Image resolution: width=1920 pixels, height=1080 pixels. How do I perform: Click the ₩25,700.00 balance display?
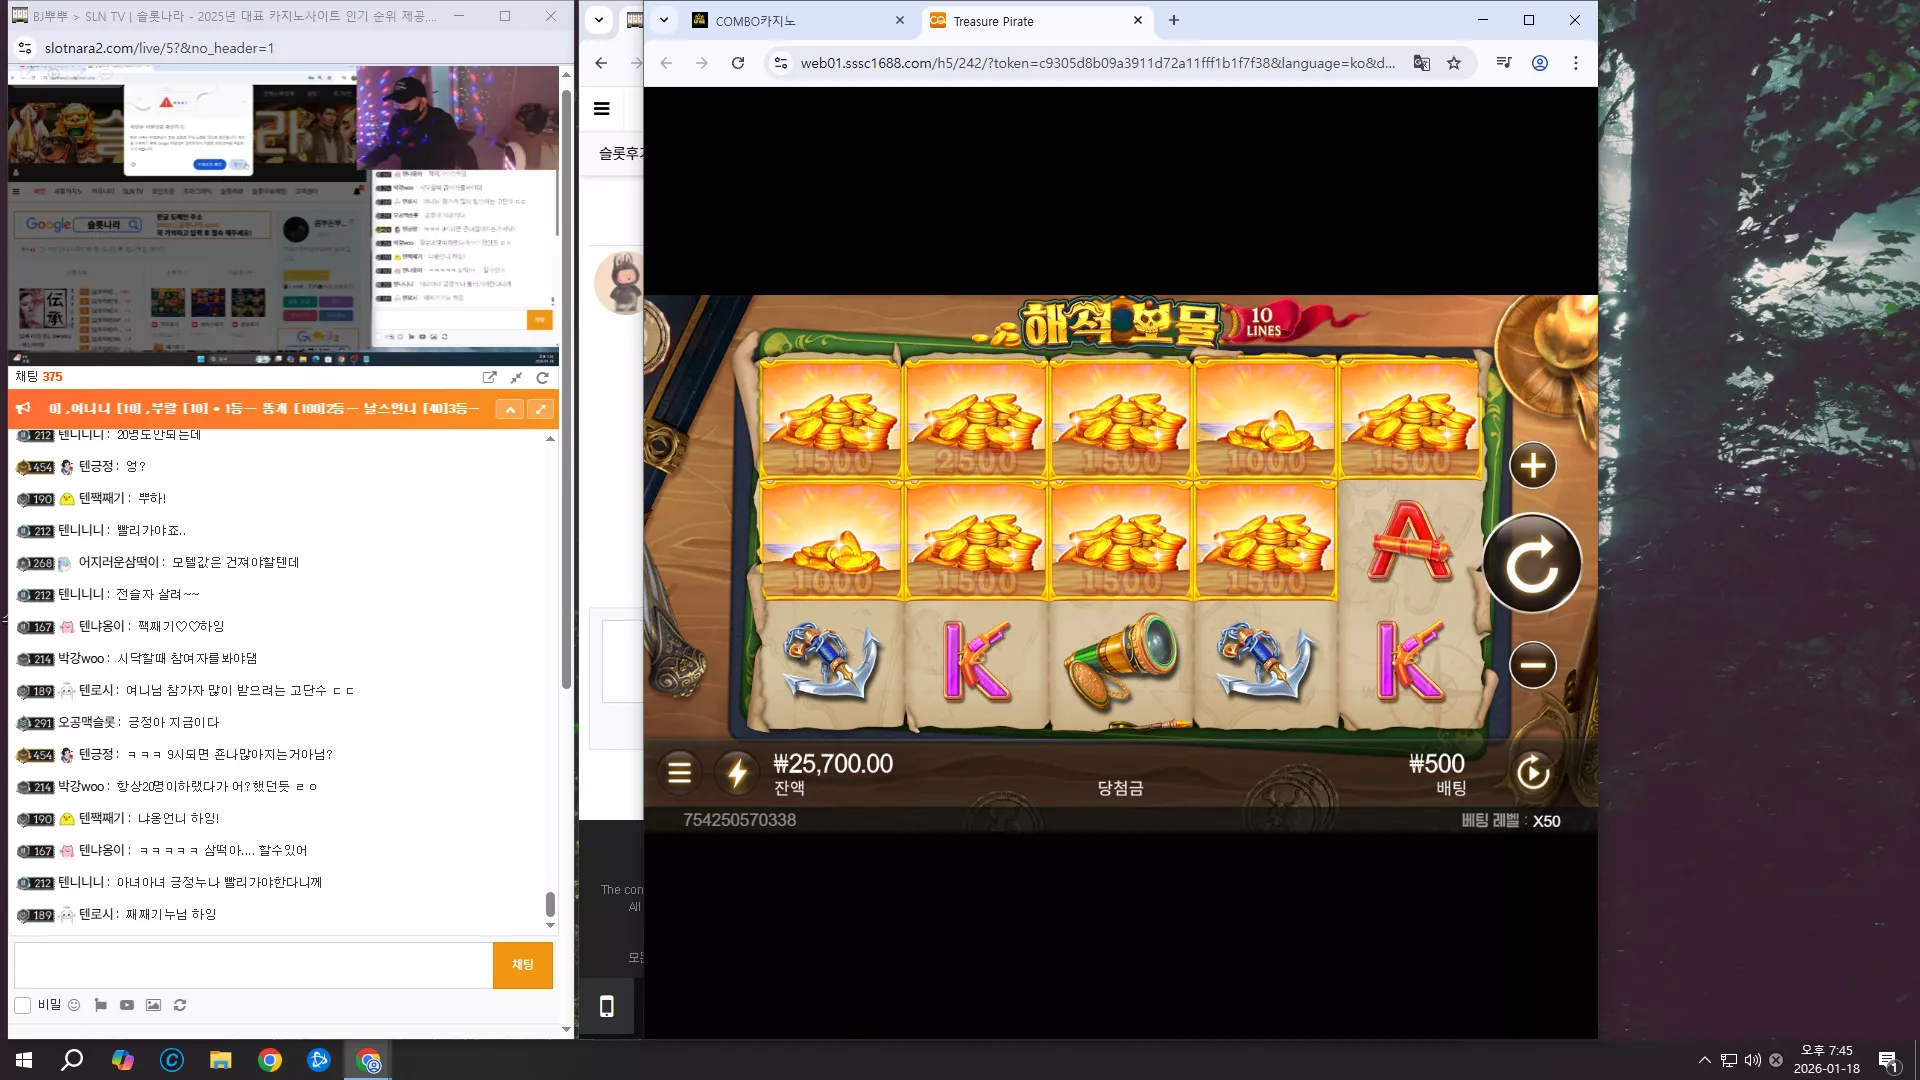pyautogui.click(x=833, y=764)
